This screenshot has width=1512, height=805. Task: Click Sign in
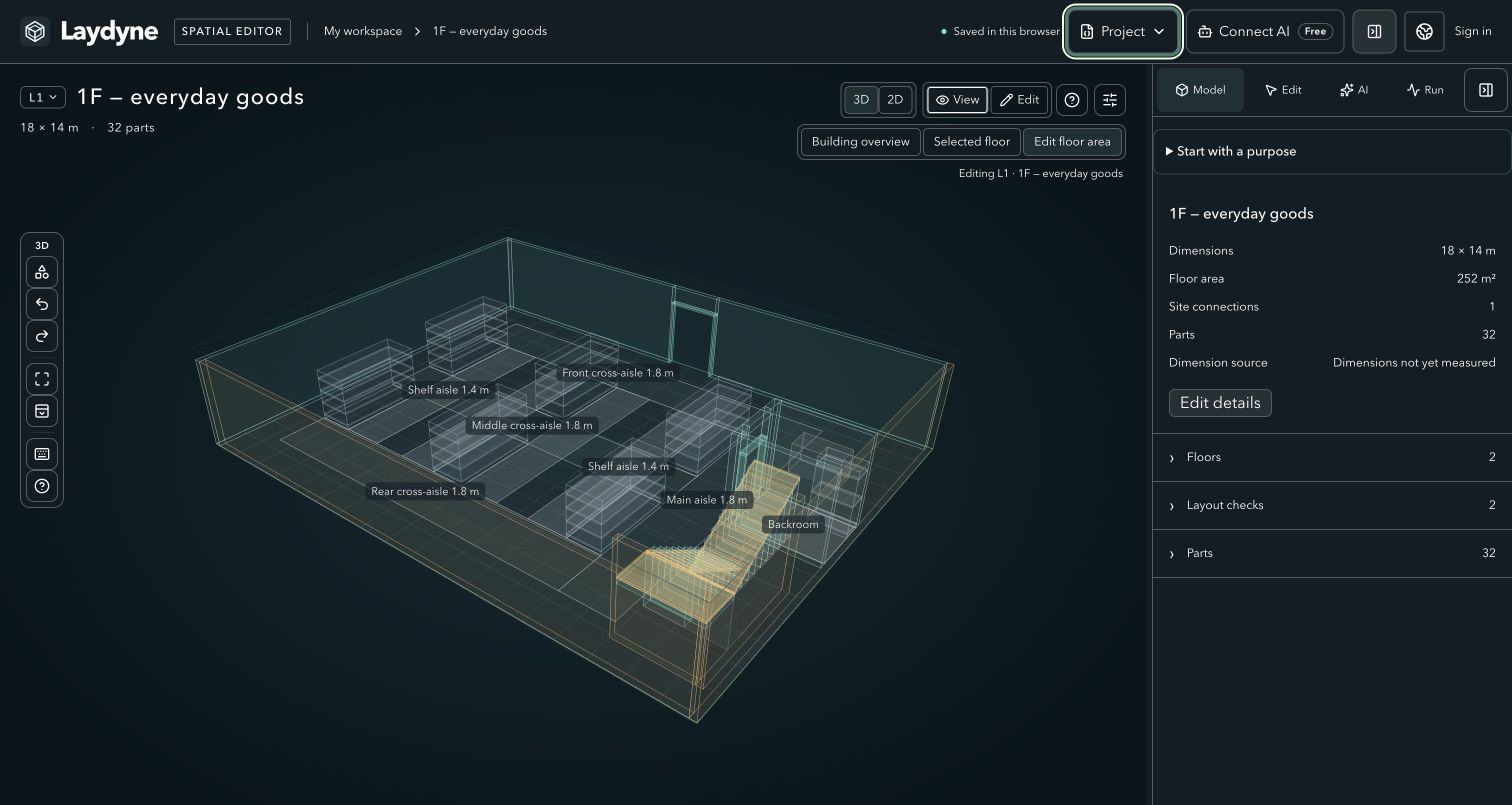(x=1473, y=32)
